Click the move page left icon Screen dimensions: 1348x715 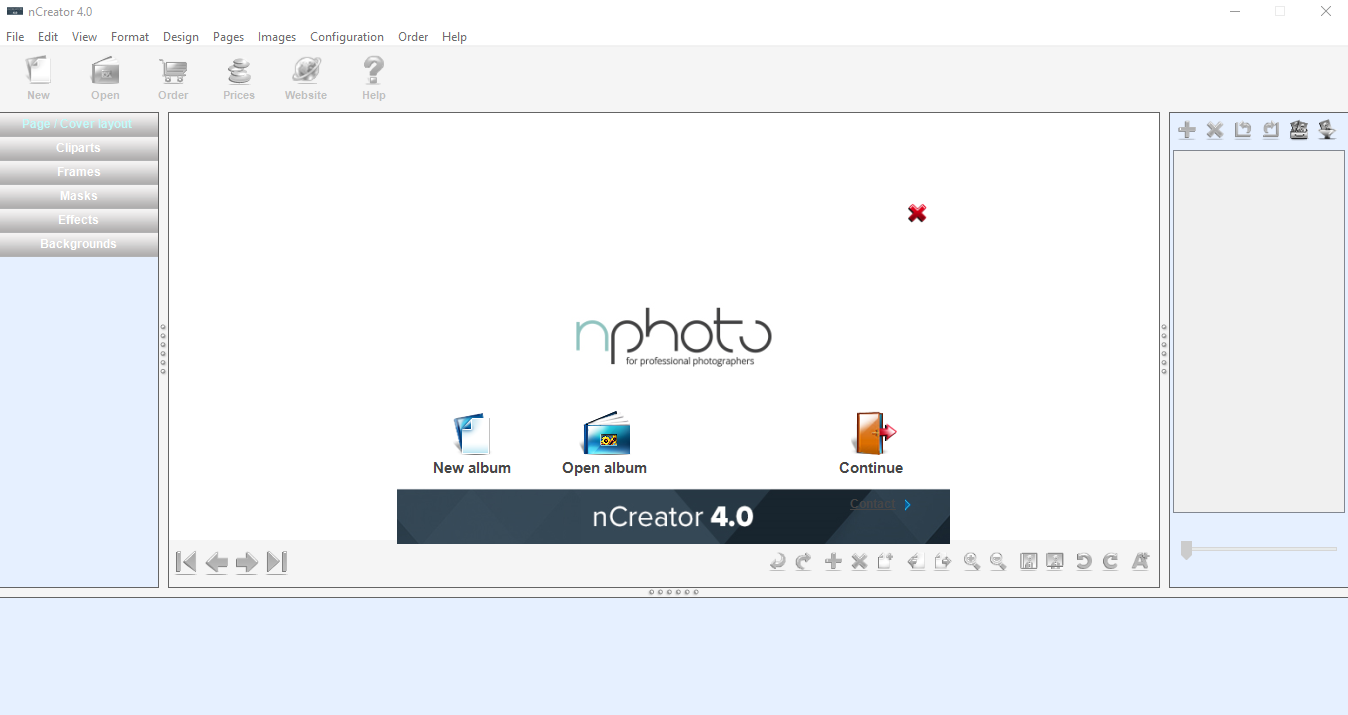coord(915,562)
